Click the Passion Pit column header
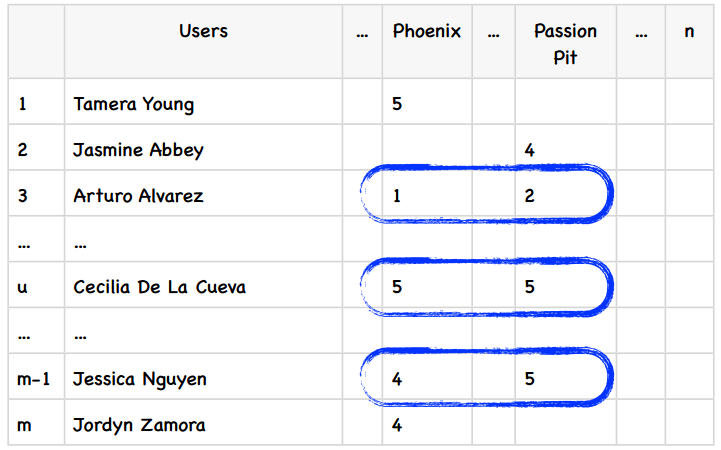Viewport: 721px width, 450px height. click(565, 44)
